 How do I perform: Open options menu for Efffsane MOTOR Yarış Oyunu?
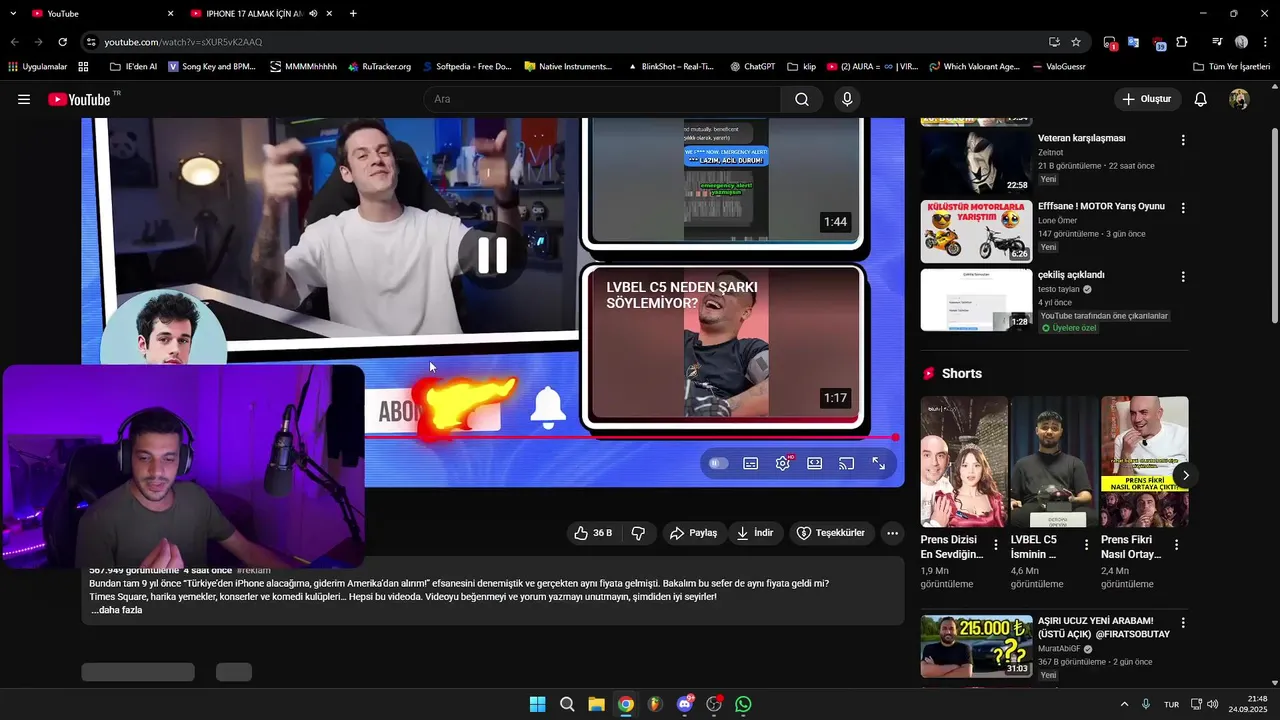point(1183,208)
